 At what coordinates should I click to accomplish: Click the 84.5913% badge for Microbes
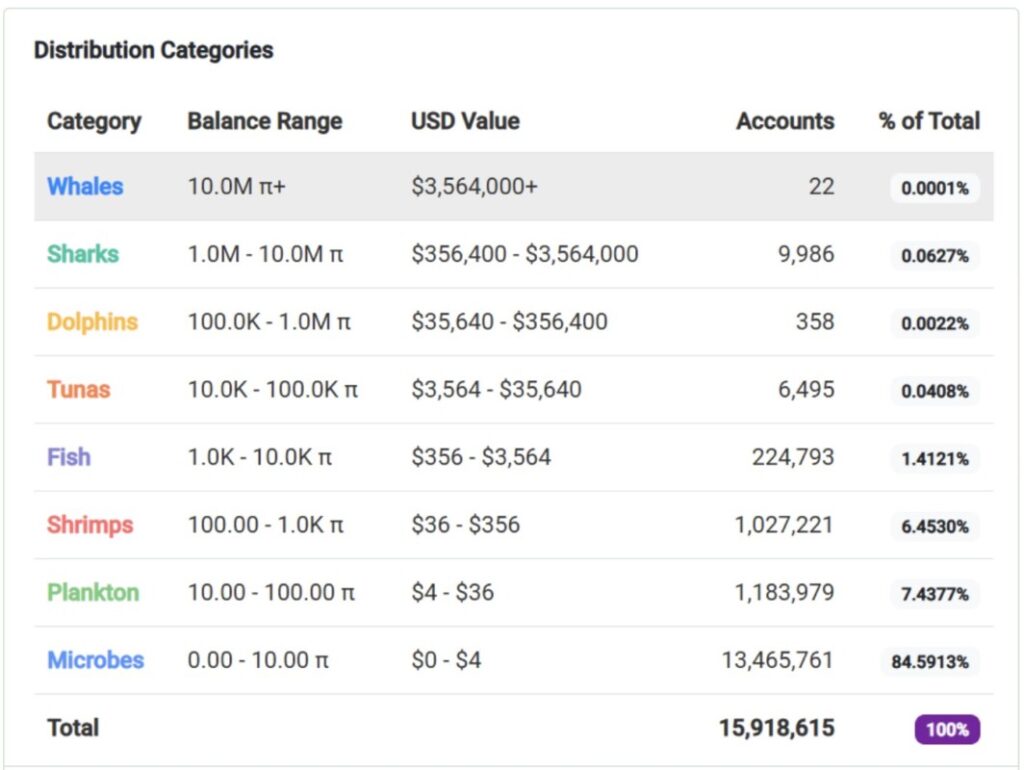click(929, 662)
